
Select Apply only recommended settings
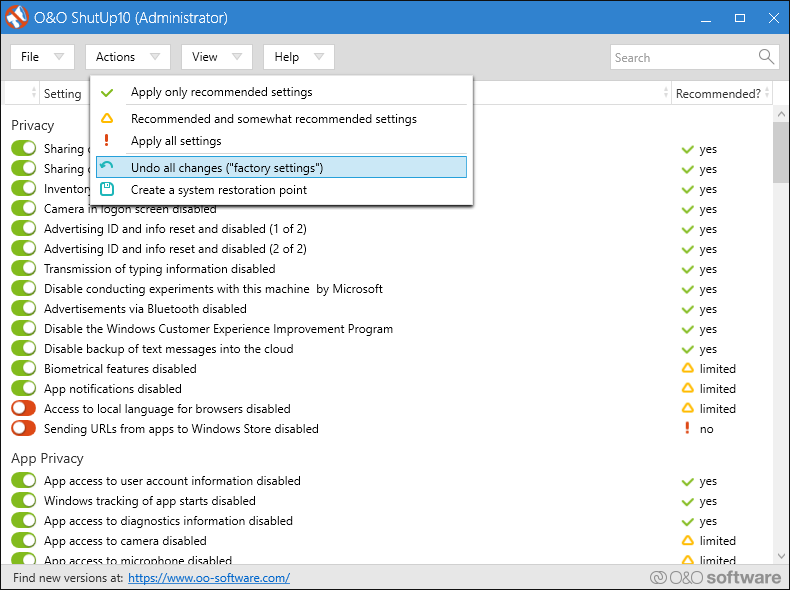pos(281,92)
